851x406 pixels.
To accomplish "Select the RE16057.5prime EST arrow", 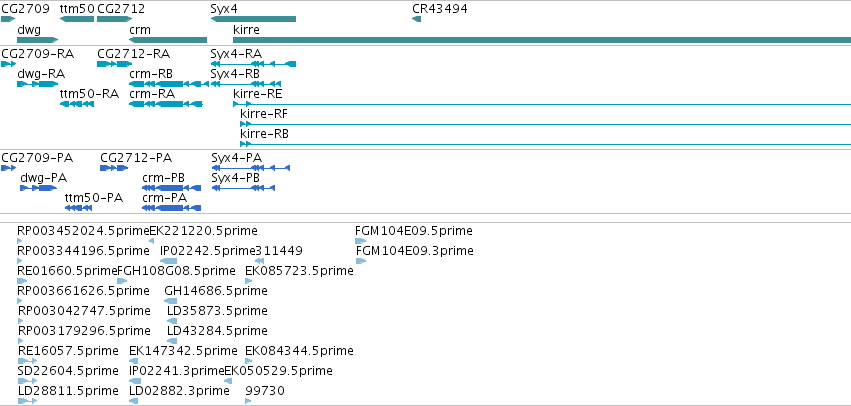I will tap(27, 361).
